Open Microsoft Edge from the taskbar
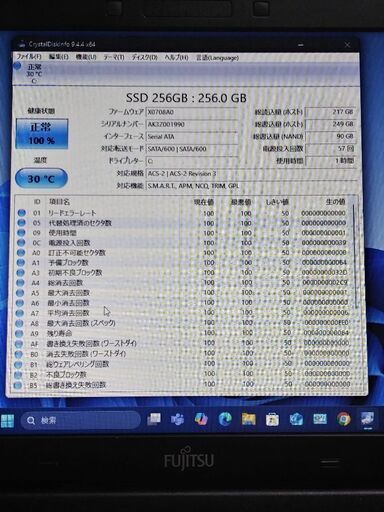Viewport: 384px width, 512px height. tap(225, 419)
